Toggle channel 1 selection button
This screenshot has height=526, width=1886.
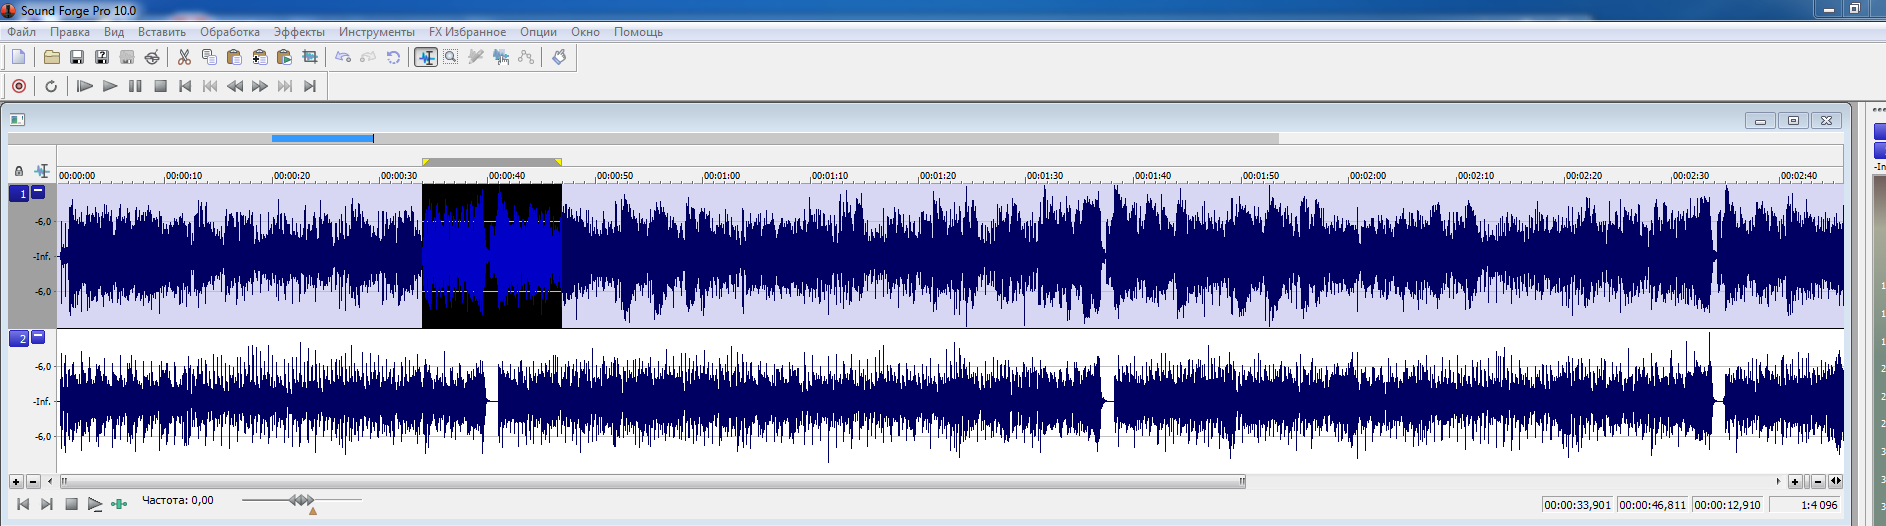19,194
